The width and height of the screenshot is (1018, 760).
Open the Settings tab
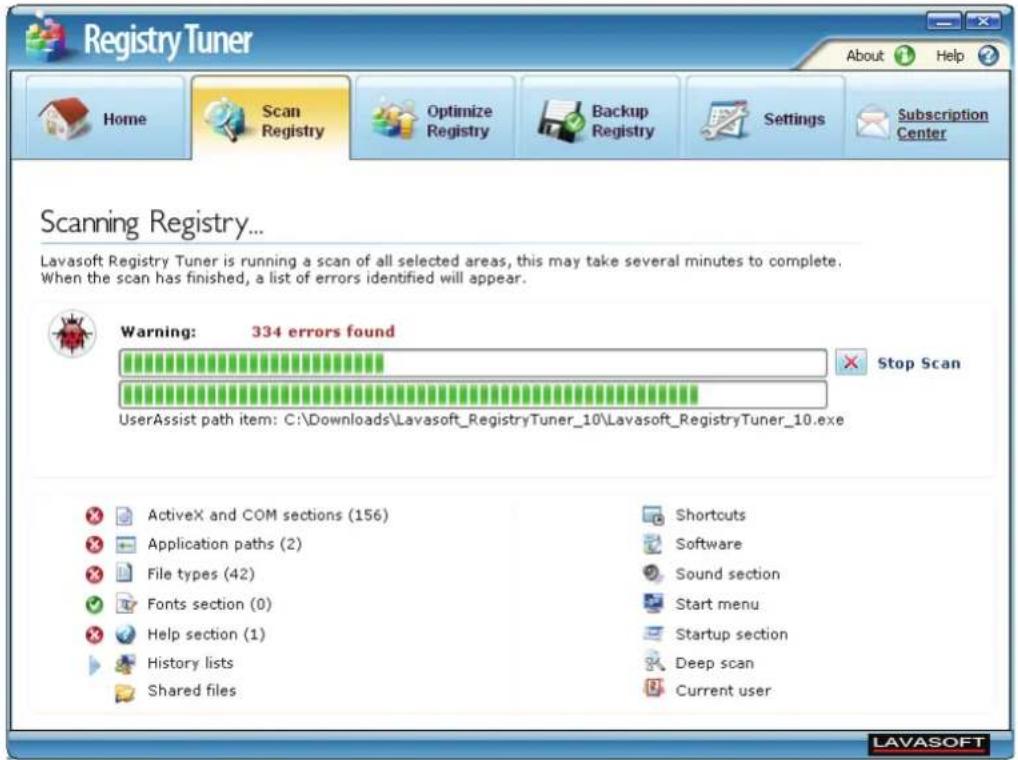tap(765, 118)
